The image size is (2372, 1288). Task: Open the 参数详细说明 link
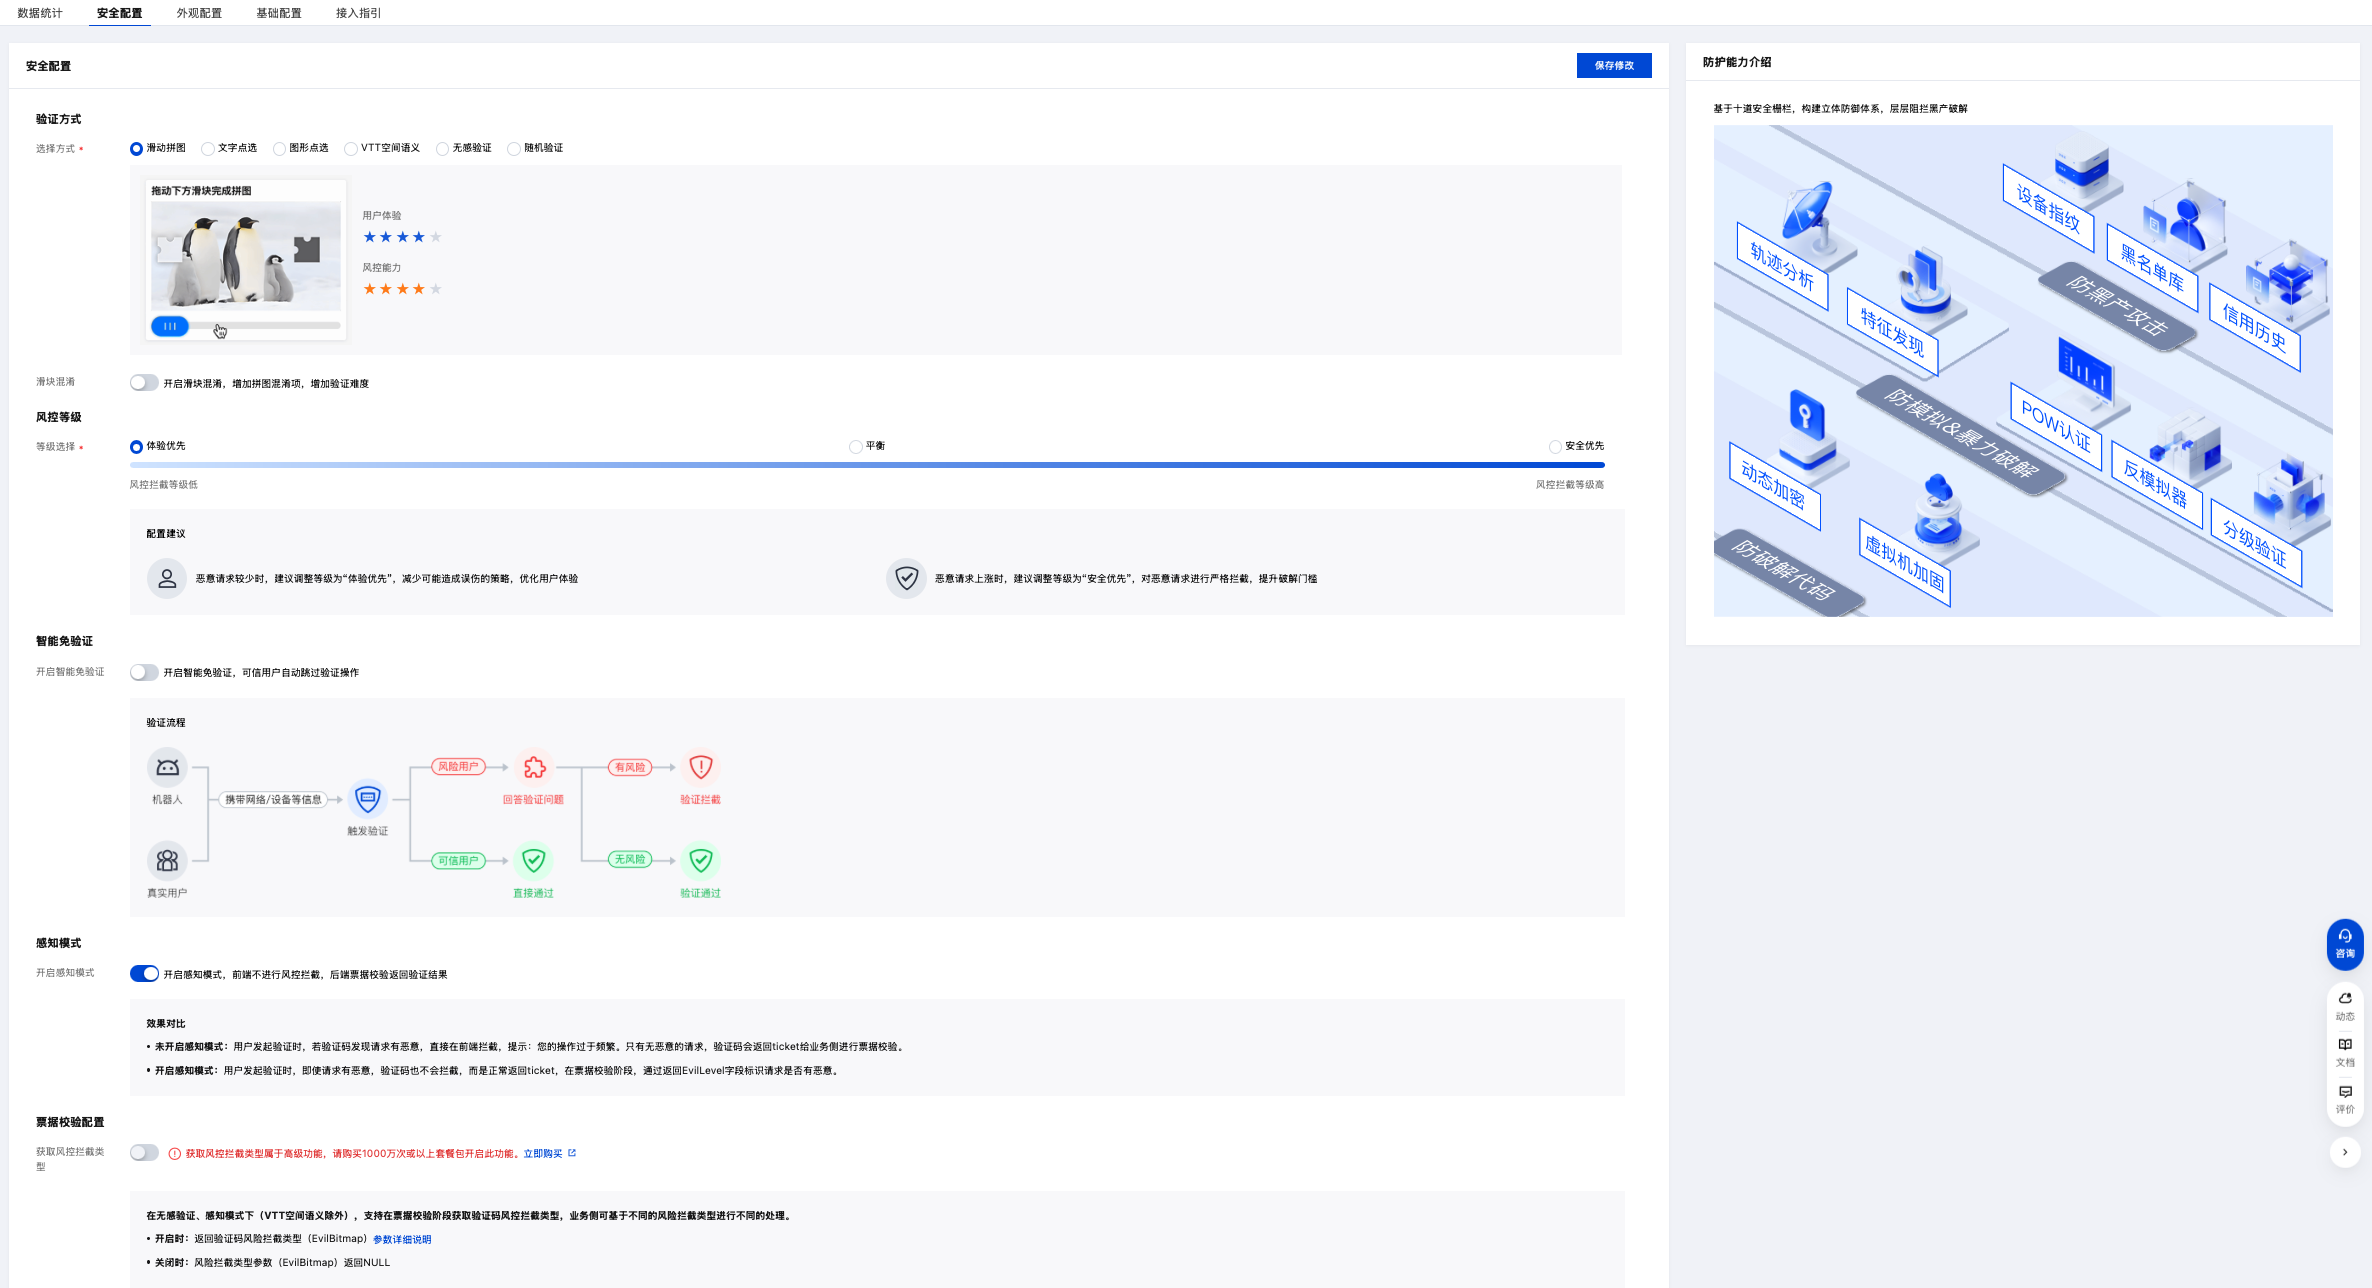402,1239
